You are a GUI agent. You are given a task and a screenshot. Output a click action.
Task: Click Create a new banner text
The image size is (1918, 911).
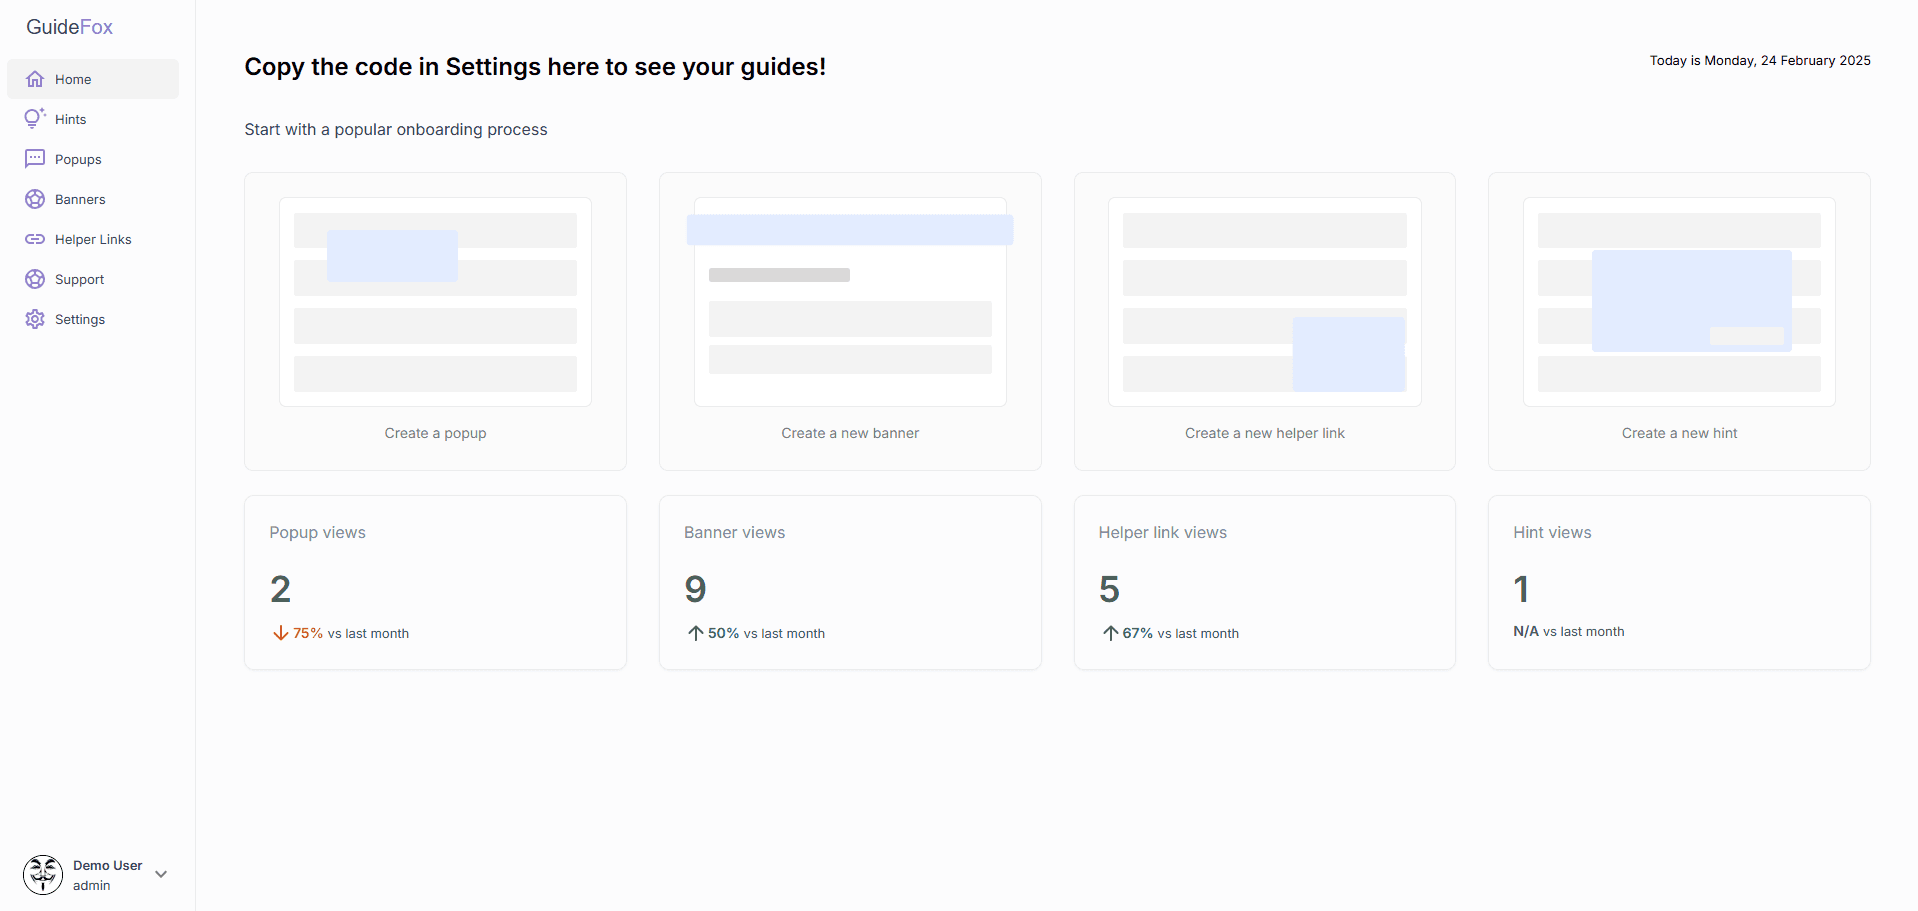click(x=850, y=433)
